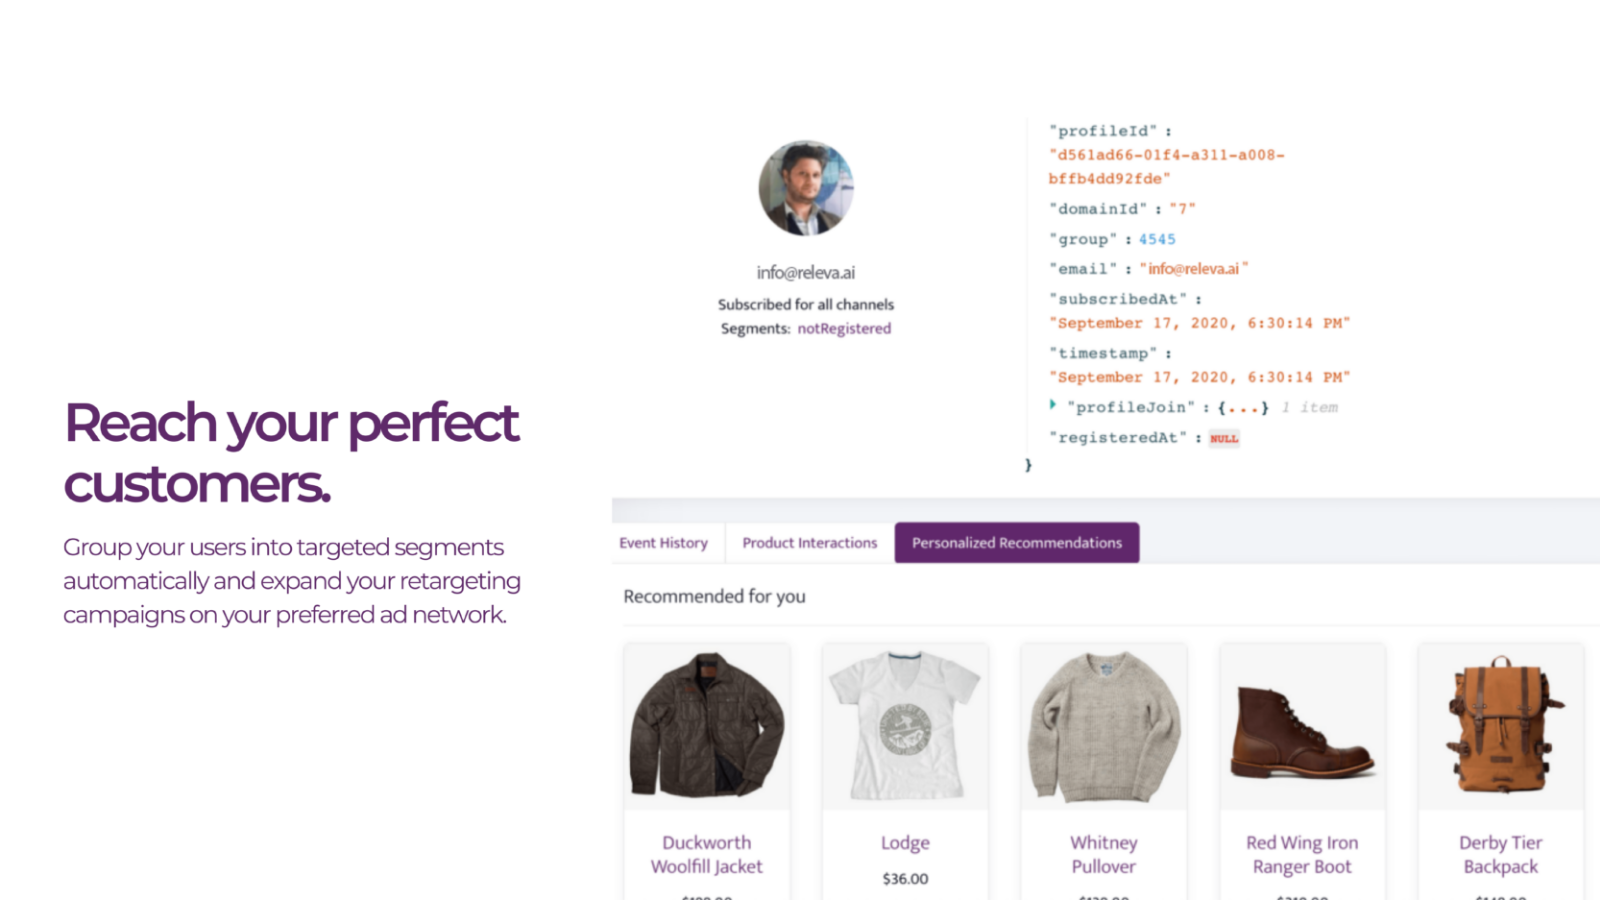Switch to Product Interactions tab
1600x900 pixels.
coord(809,543)
